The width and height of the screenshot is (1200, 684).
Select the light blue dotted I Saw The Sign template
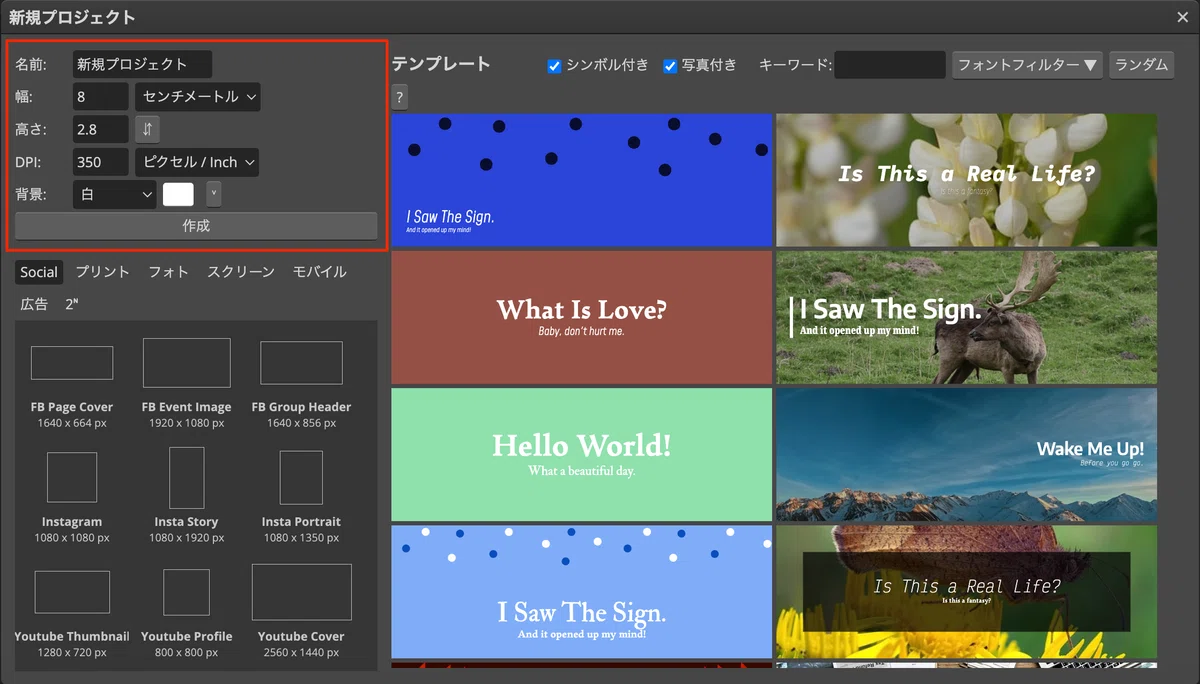point(582,592)
